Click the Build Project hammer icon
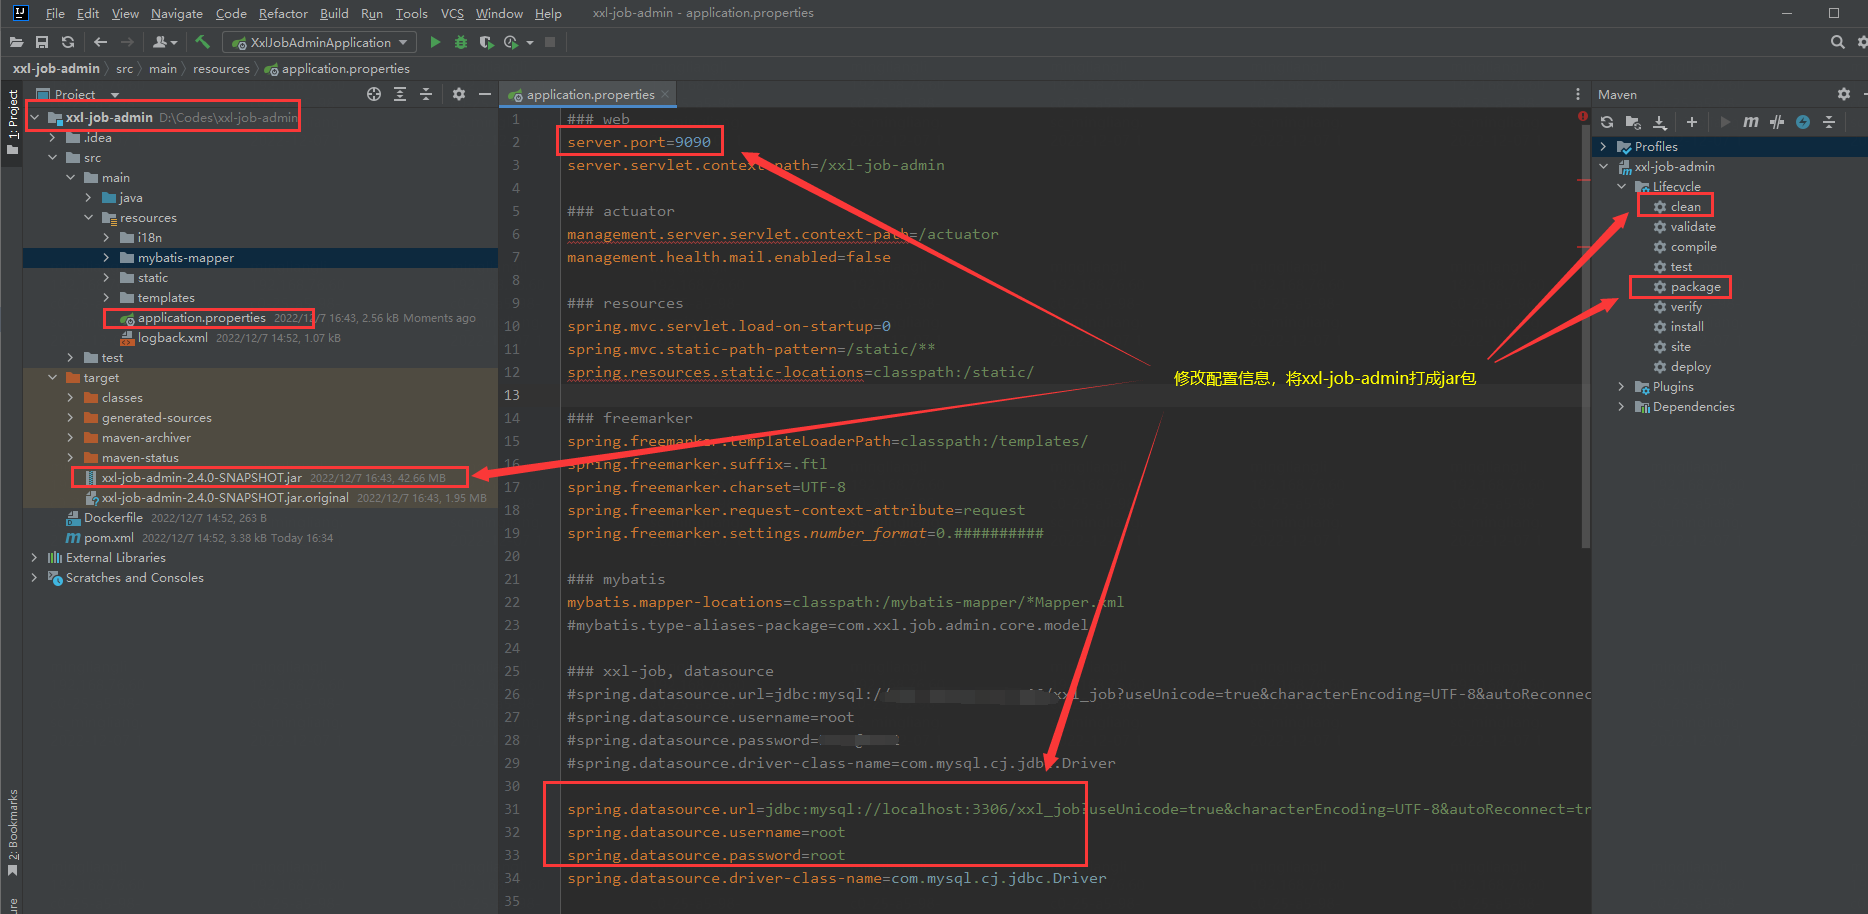The image size is (1868, 914). (202, 42)
